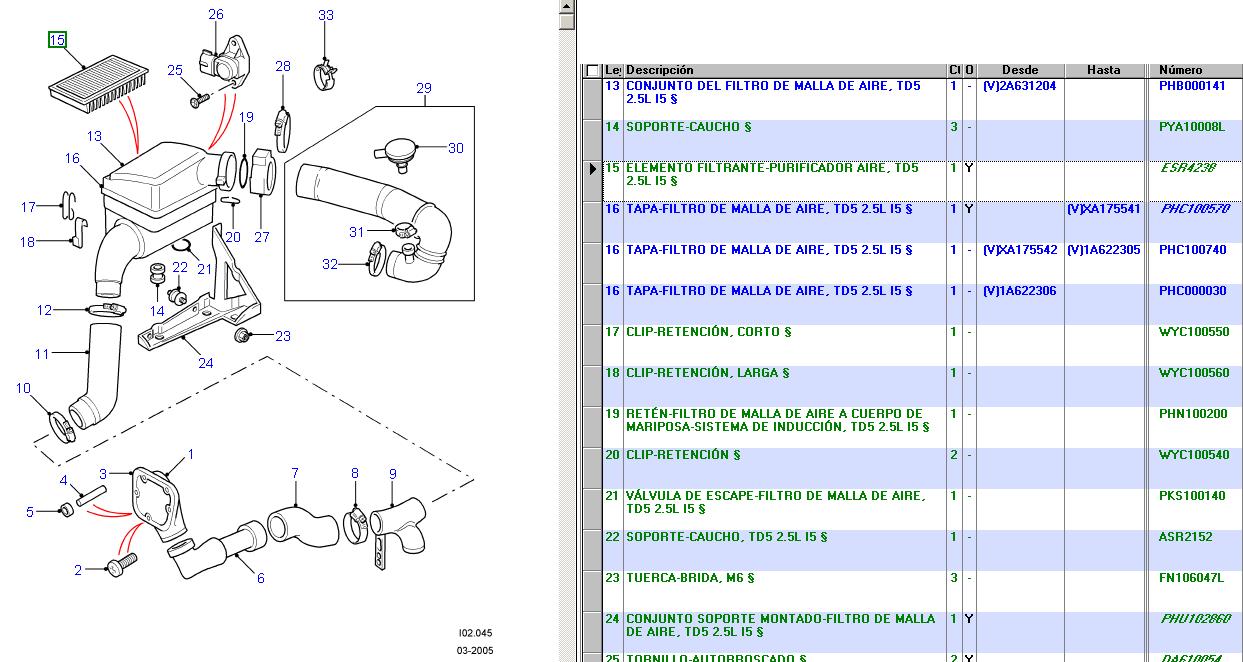The height and width of the screenshot is (662, 1243).
Task: Click callout number 33 hose clamp label
Action: pyautogui.click(x=325, y=15)
